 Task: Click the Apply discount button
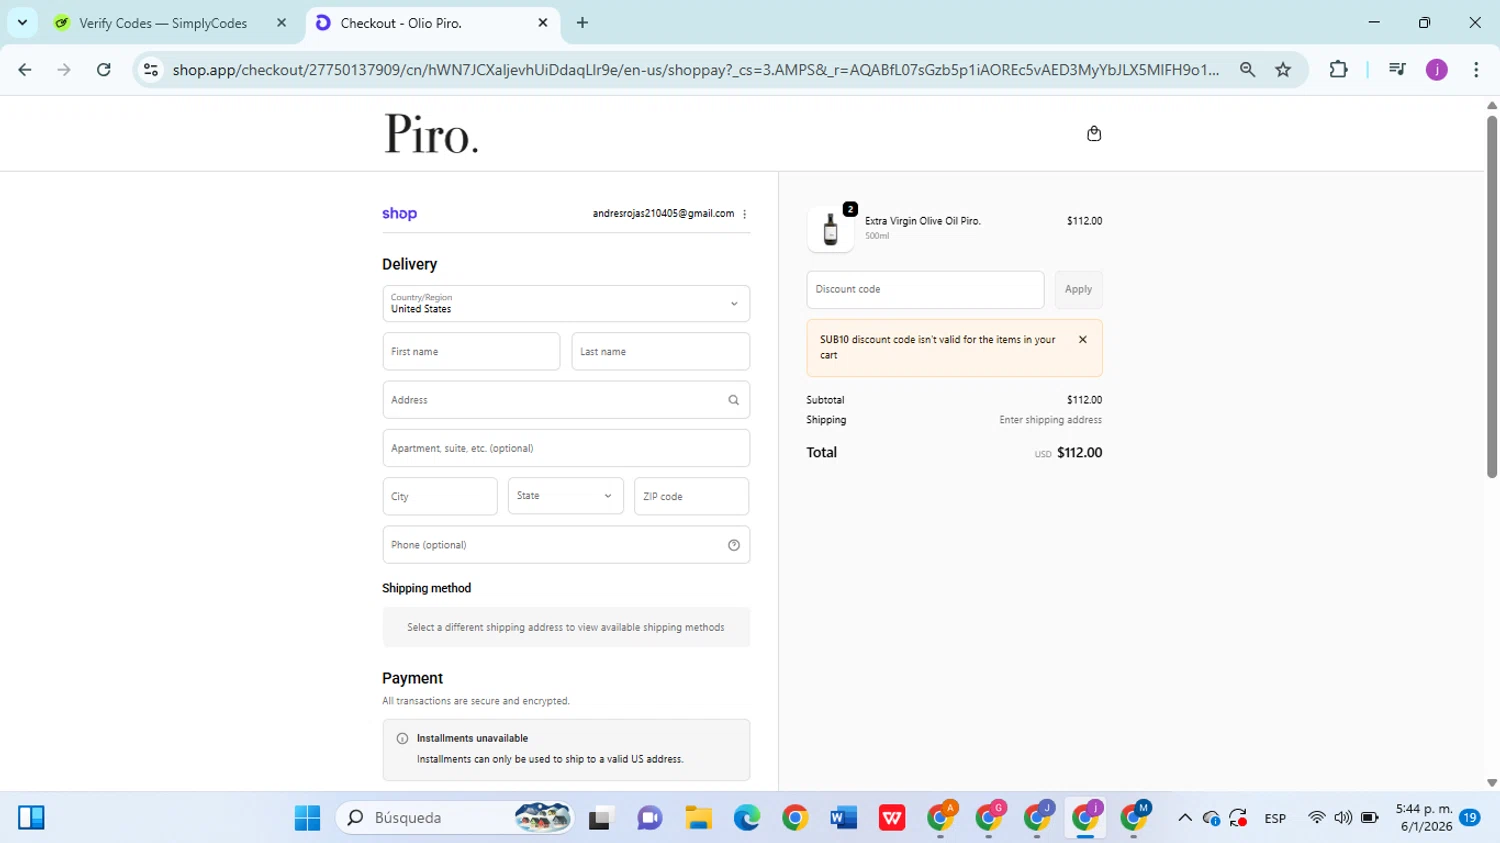point(1078,289)
